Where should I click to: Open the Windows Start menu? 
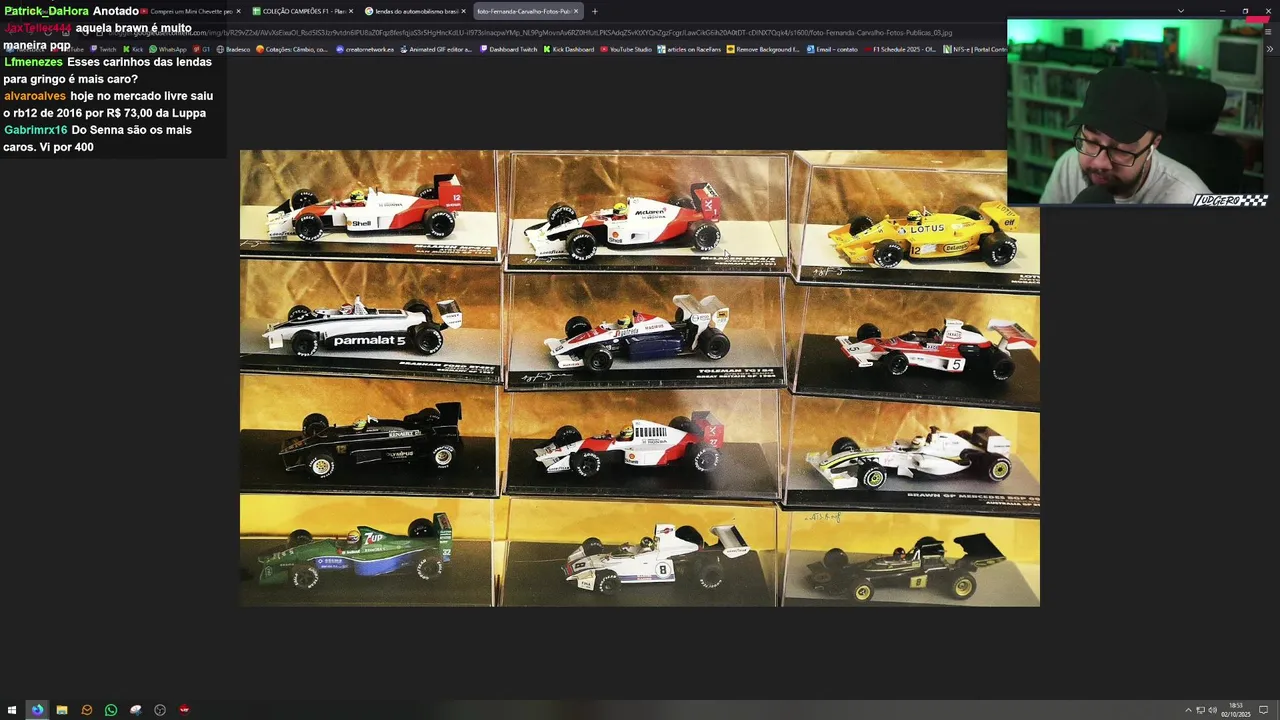12,710
